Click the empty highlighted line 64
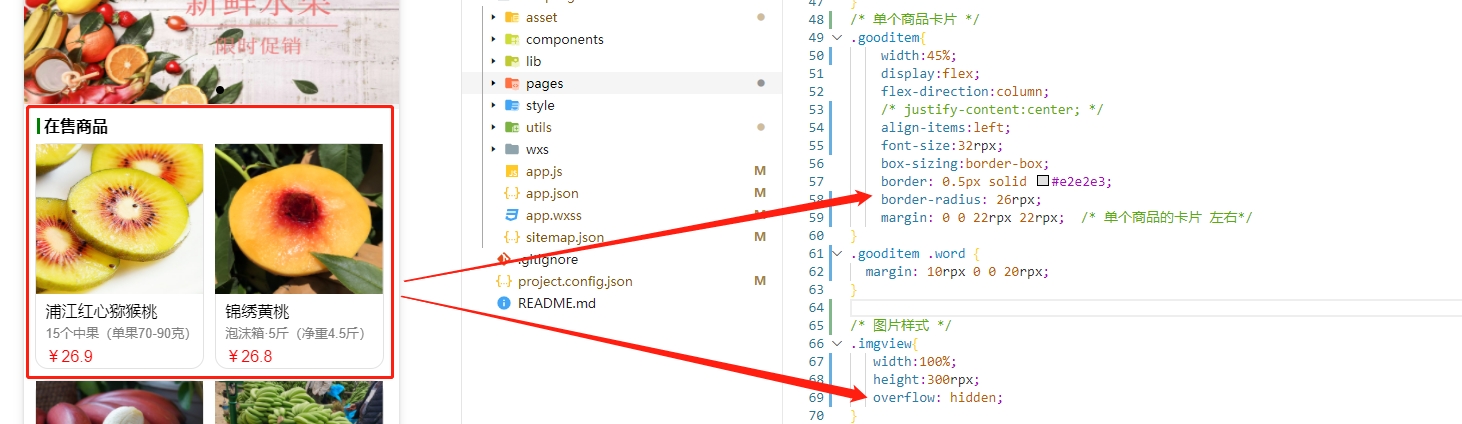Screen dimensions: 1462x424 [x=1155, y=308]
